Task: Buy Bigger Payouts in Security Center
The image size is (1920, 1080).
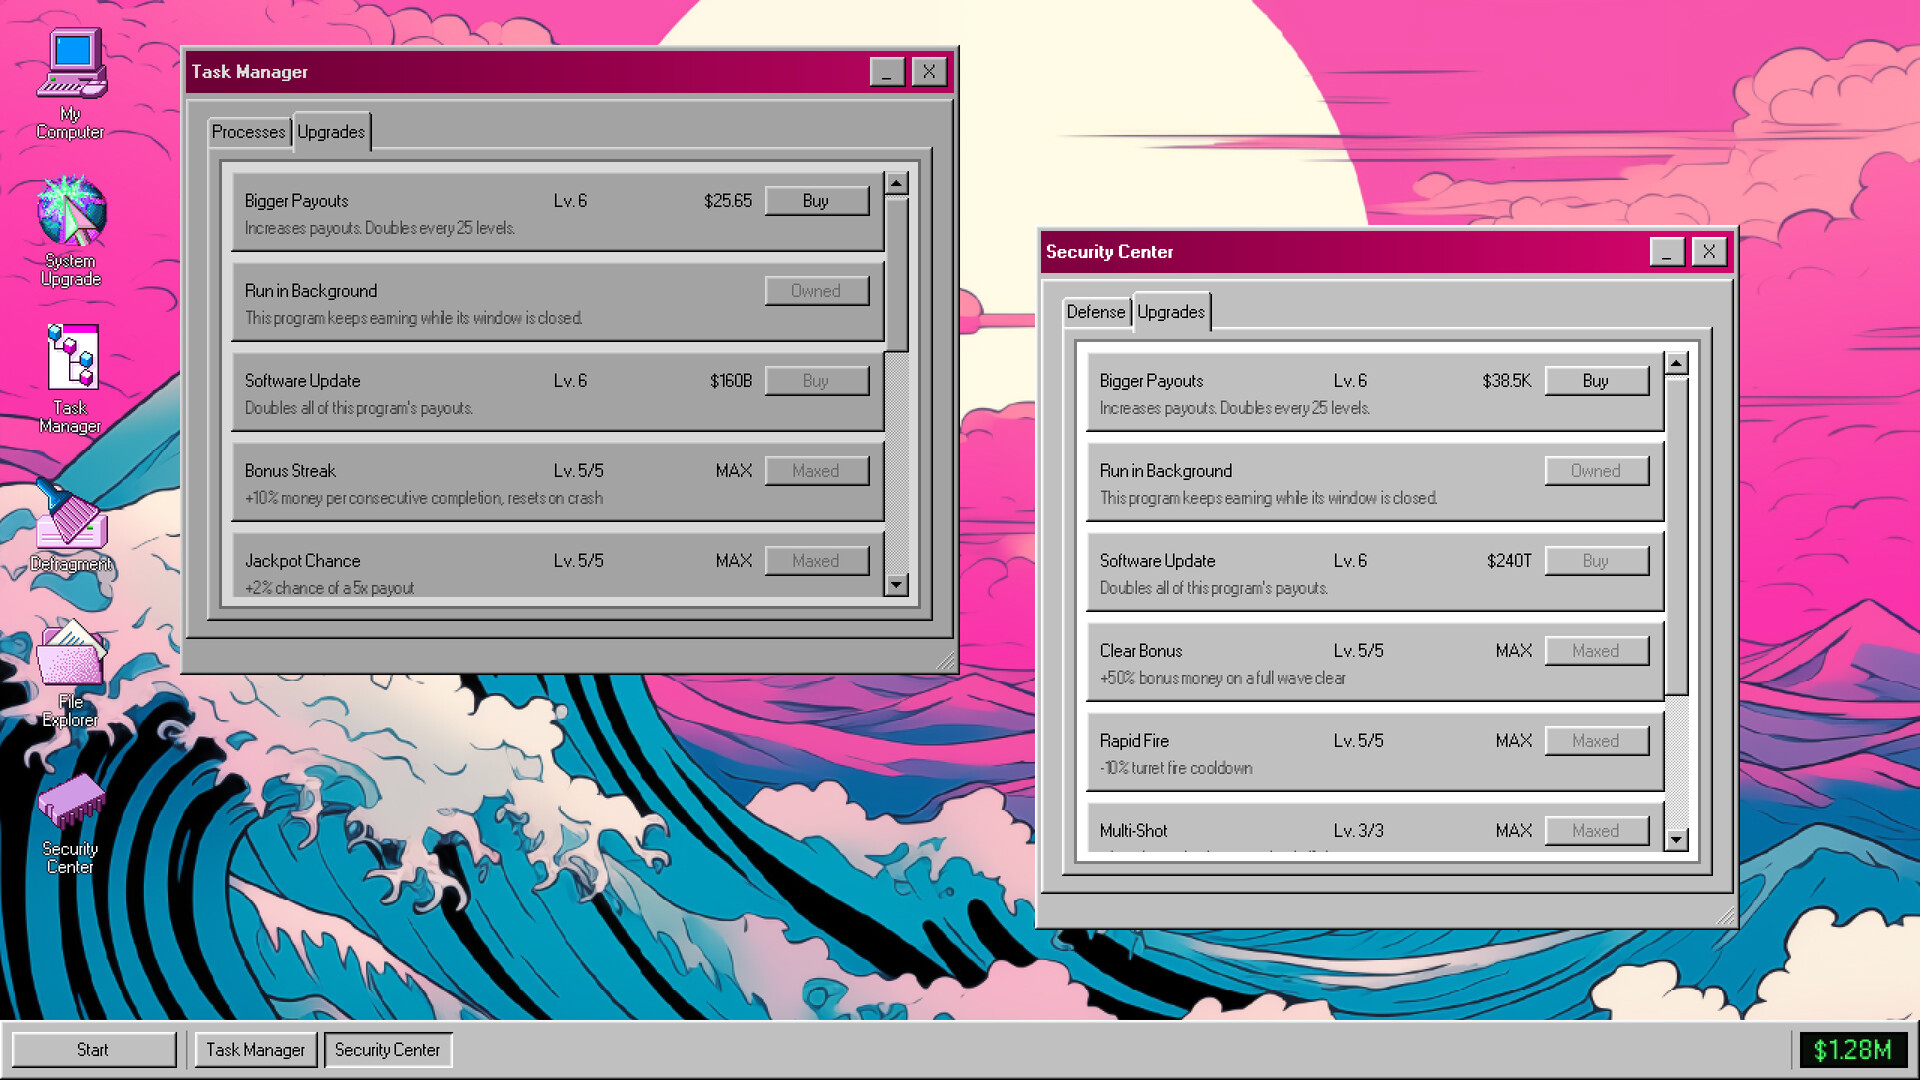Action: click(x=1596, y=381)
